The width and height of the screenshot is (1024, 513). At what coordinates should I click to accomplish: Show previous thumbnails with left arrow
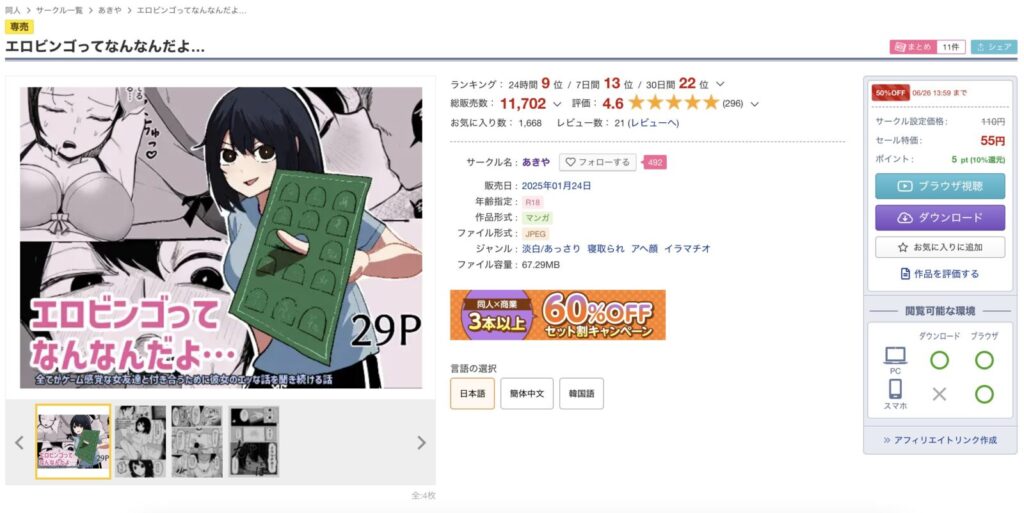point(19,443)
